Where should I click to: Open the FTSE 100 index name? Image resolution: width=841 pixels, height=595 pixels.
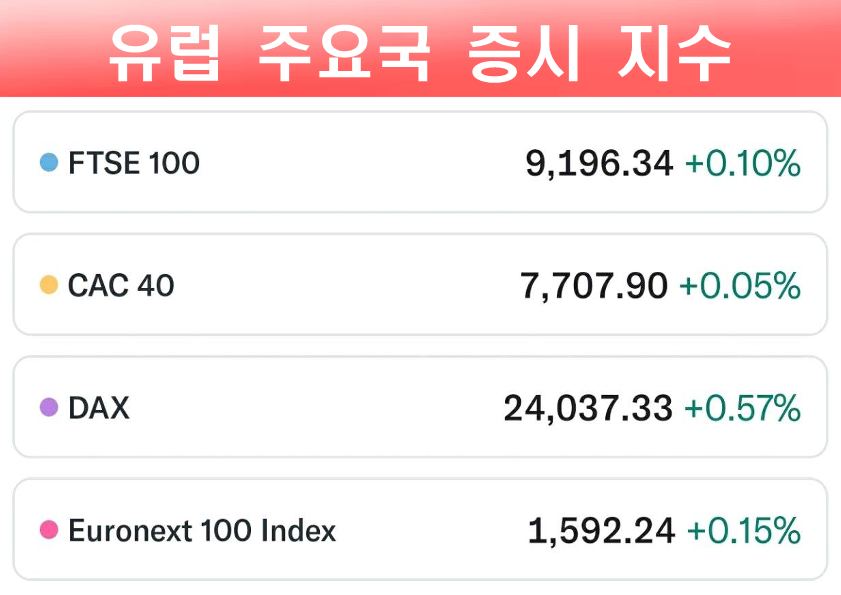pyautogui.click(x=134, y=162)
